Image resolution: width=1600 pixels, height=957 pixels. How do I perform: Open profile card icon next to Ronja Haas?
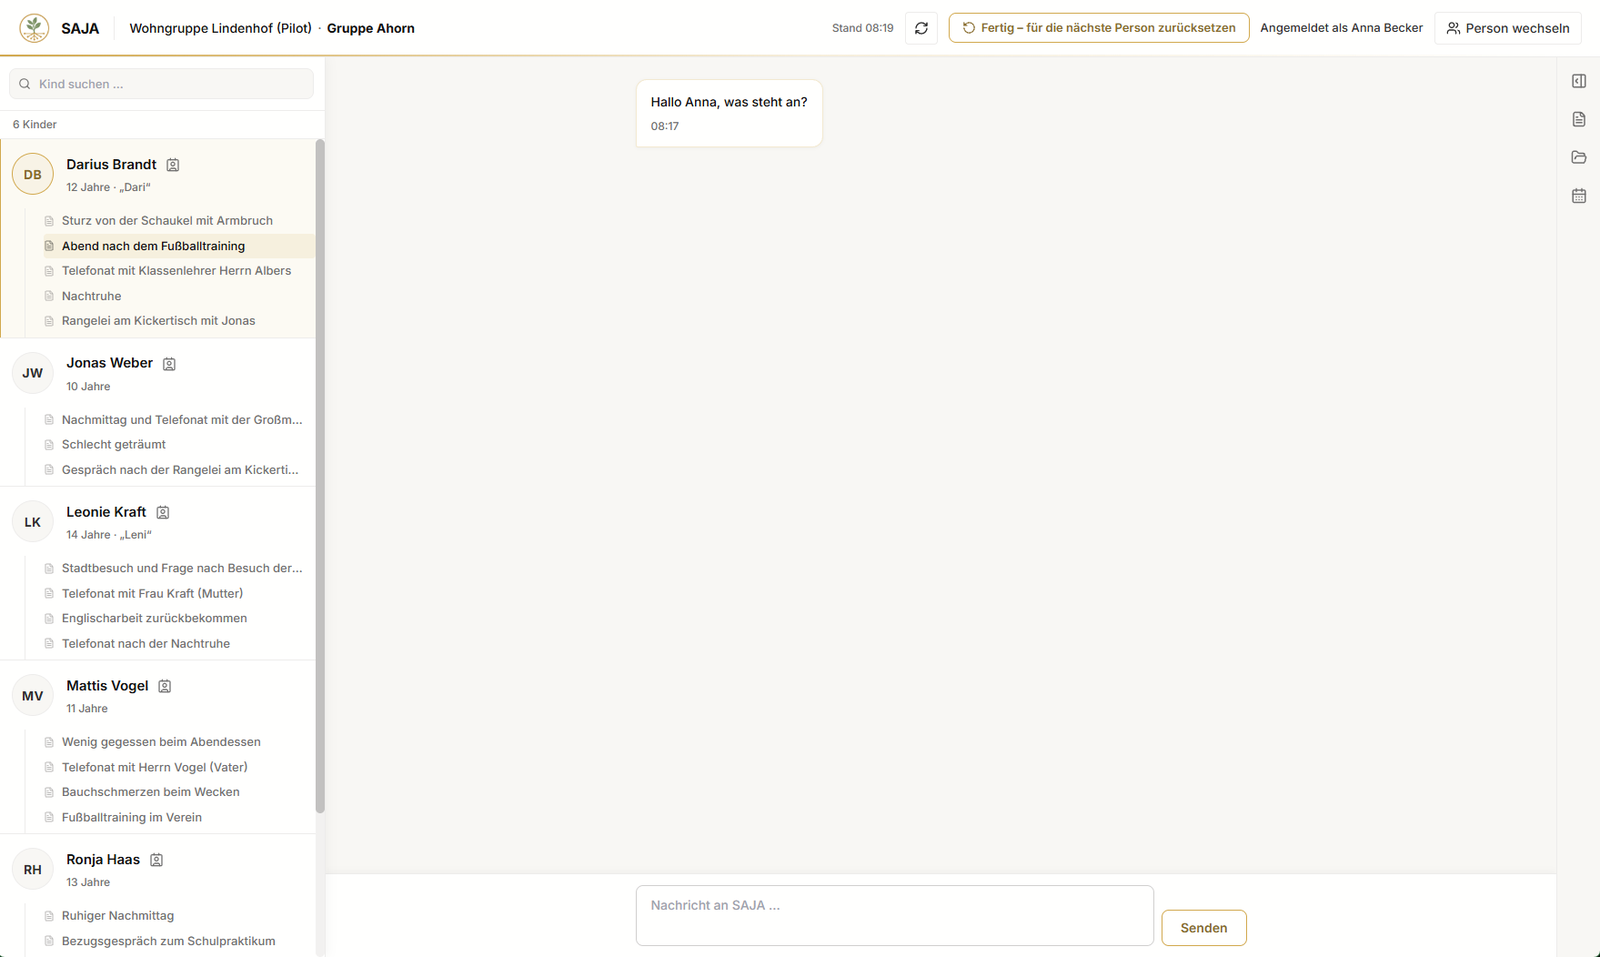(x=157, y=860)
